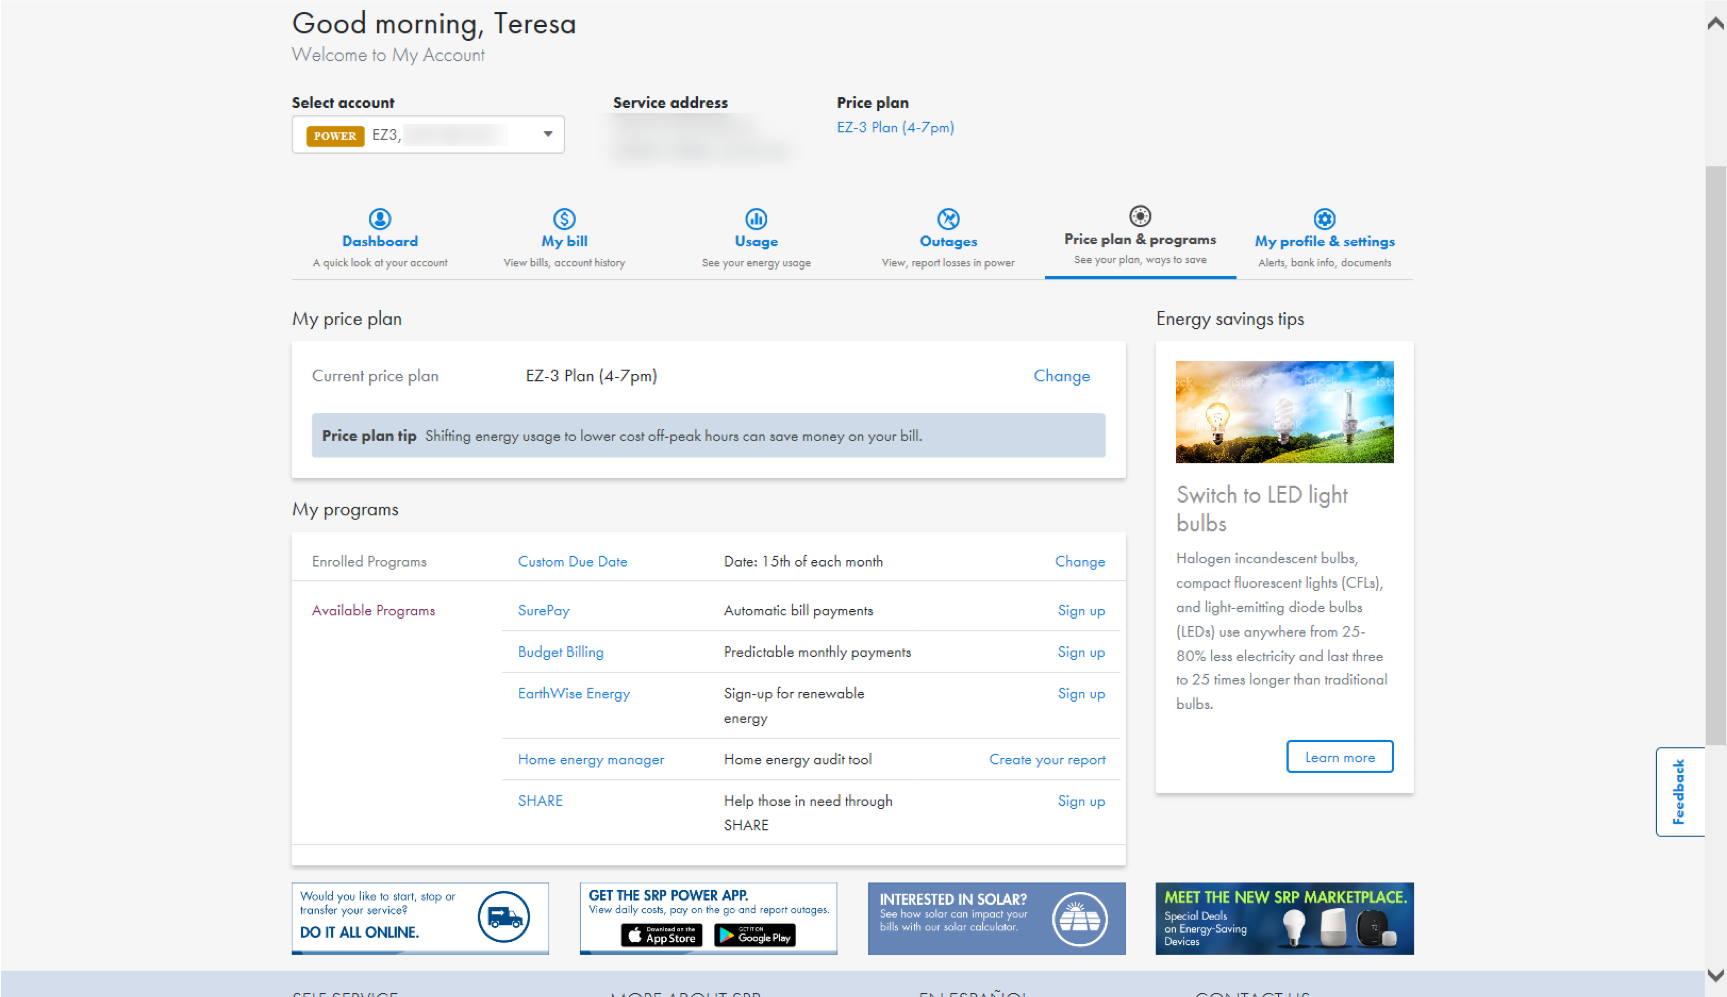Click the POWER badge in the account selector
Screen dimensions: 1727x997
click(334, 135)
